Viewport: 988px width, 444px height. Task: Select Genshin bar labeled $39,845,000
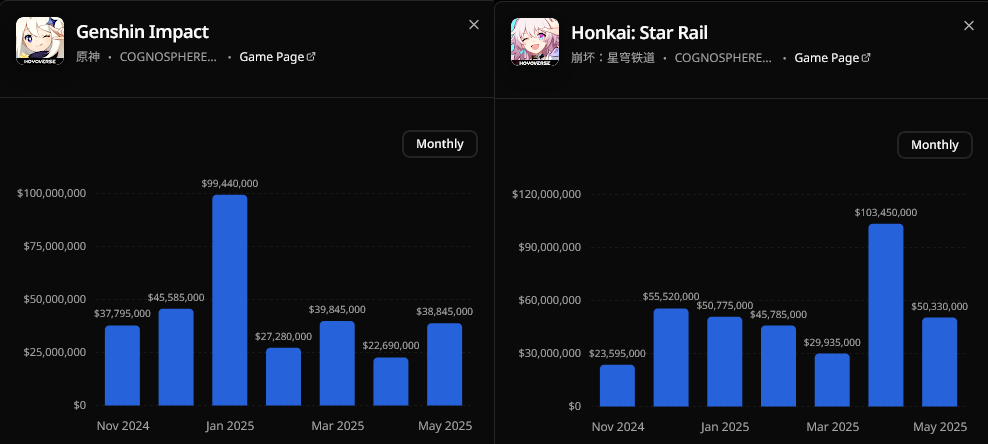tap(337, 363)
